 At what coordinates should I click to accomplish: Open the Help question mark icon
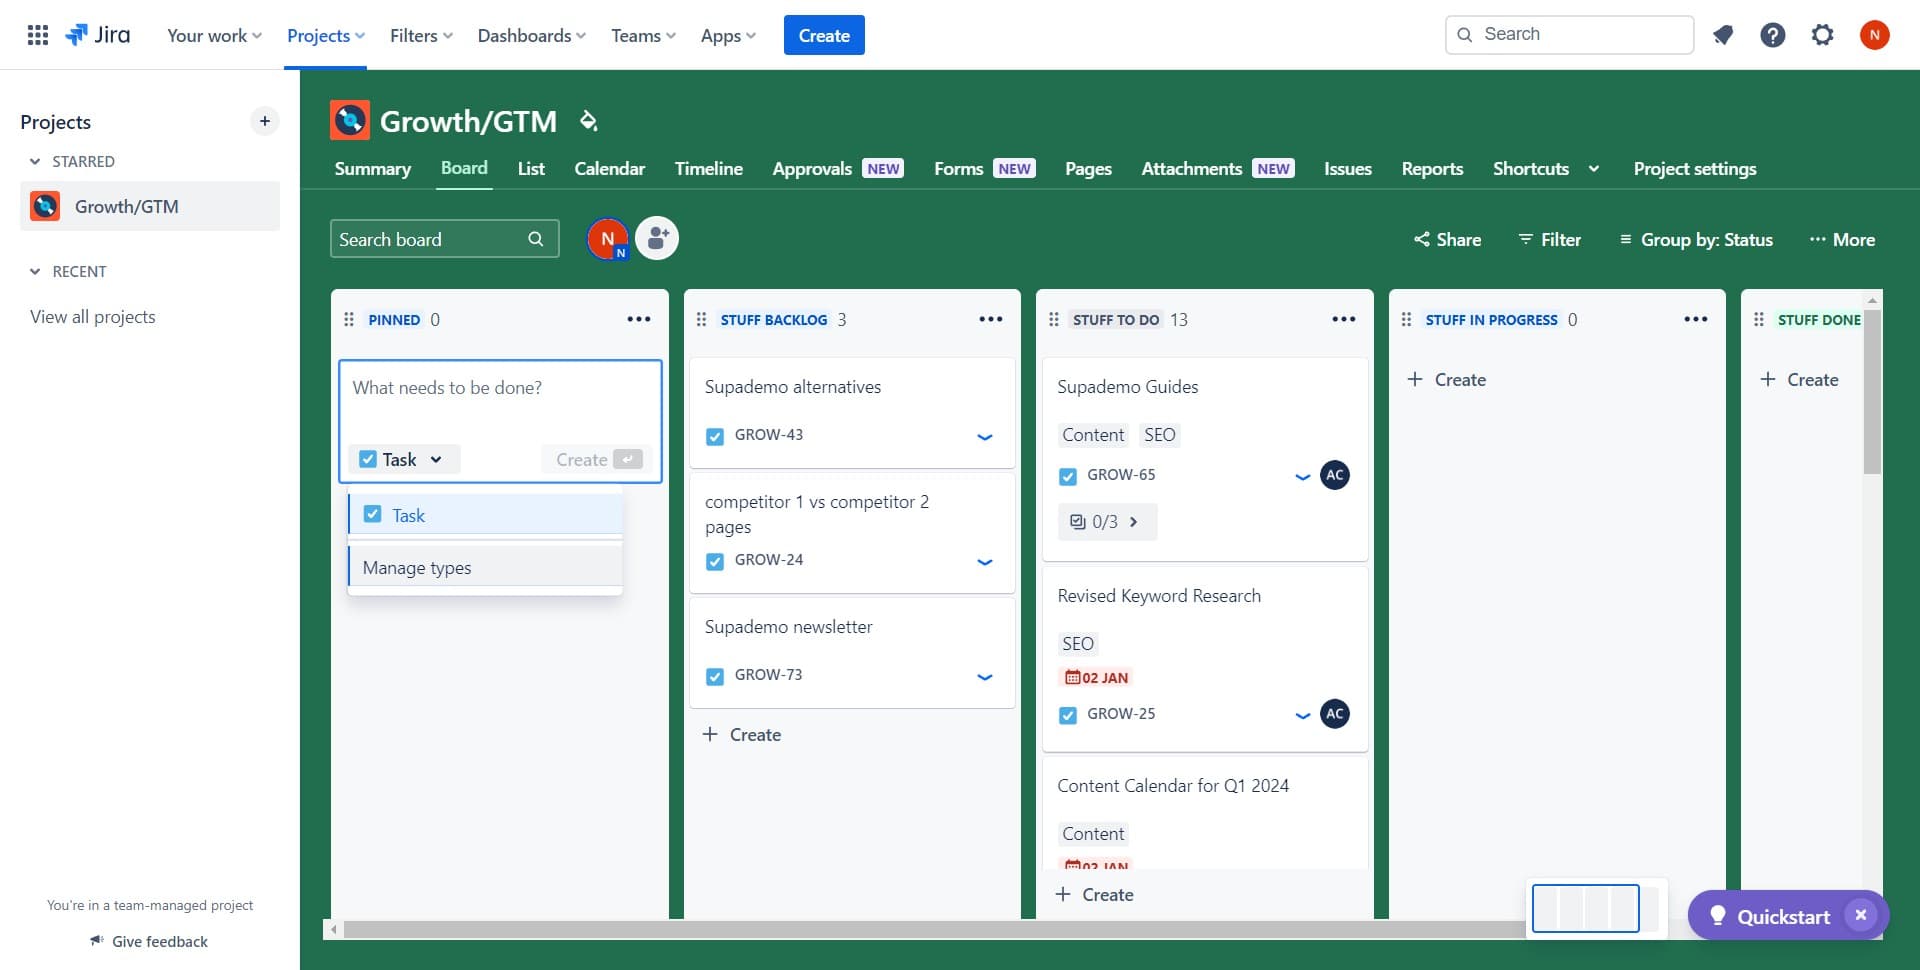1772,34
